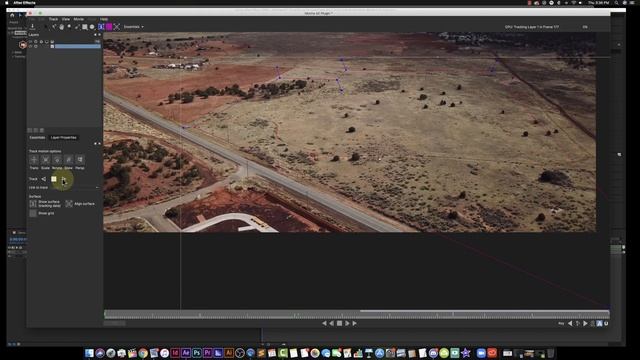
Task: Select the Zoom tool next to the hand
Action: [x=69, y=26]
